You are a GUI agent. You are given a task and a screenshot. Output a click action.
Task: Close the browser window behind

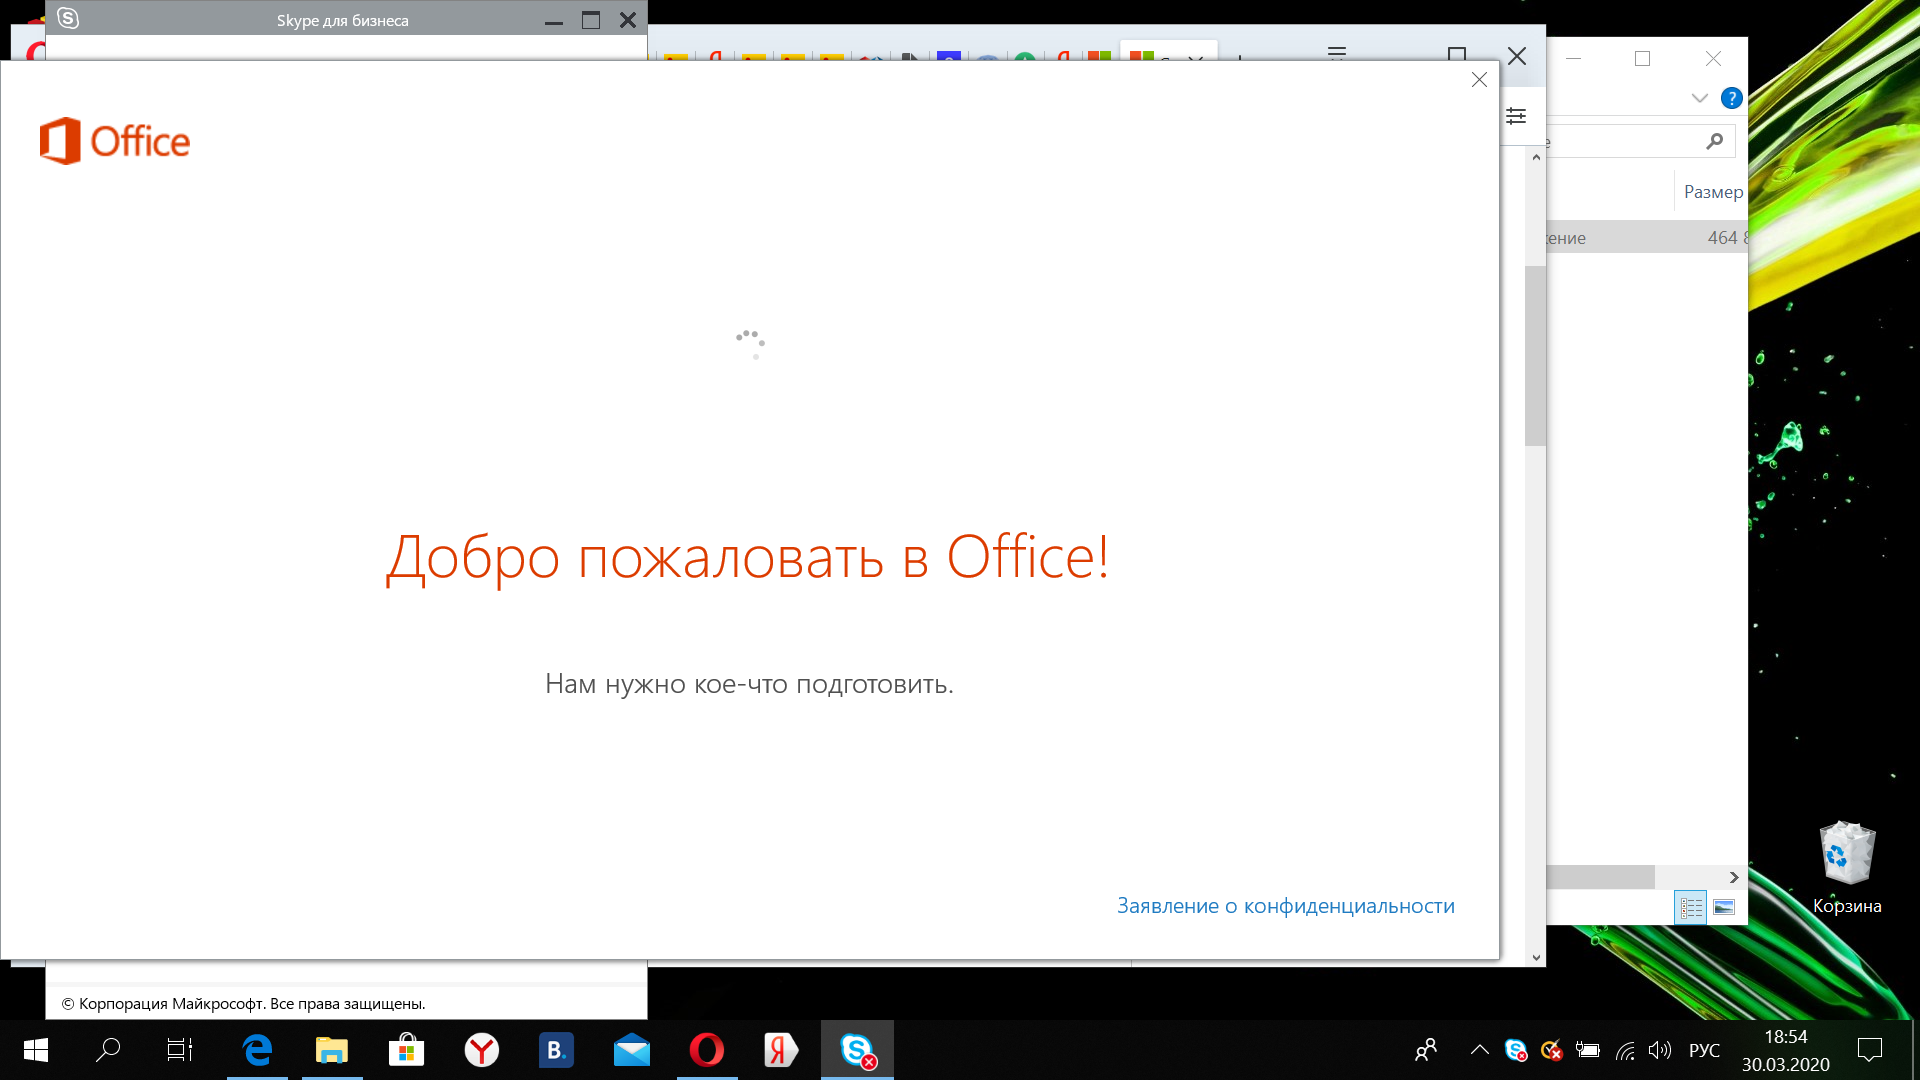[1517, 56]
